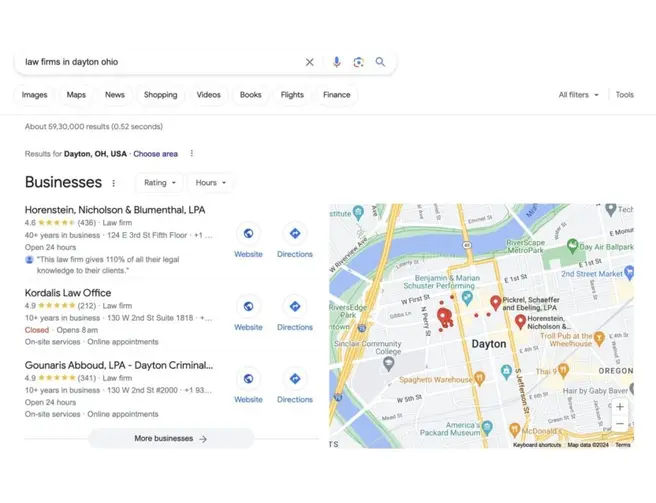Click 2nd Street Market map marker

(x=629, y=273)
